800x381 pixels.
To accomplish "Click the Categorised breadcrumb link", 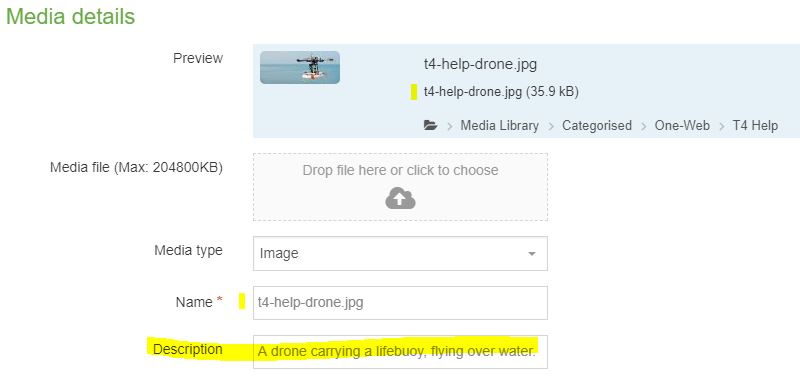I will tap(597, 125).
